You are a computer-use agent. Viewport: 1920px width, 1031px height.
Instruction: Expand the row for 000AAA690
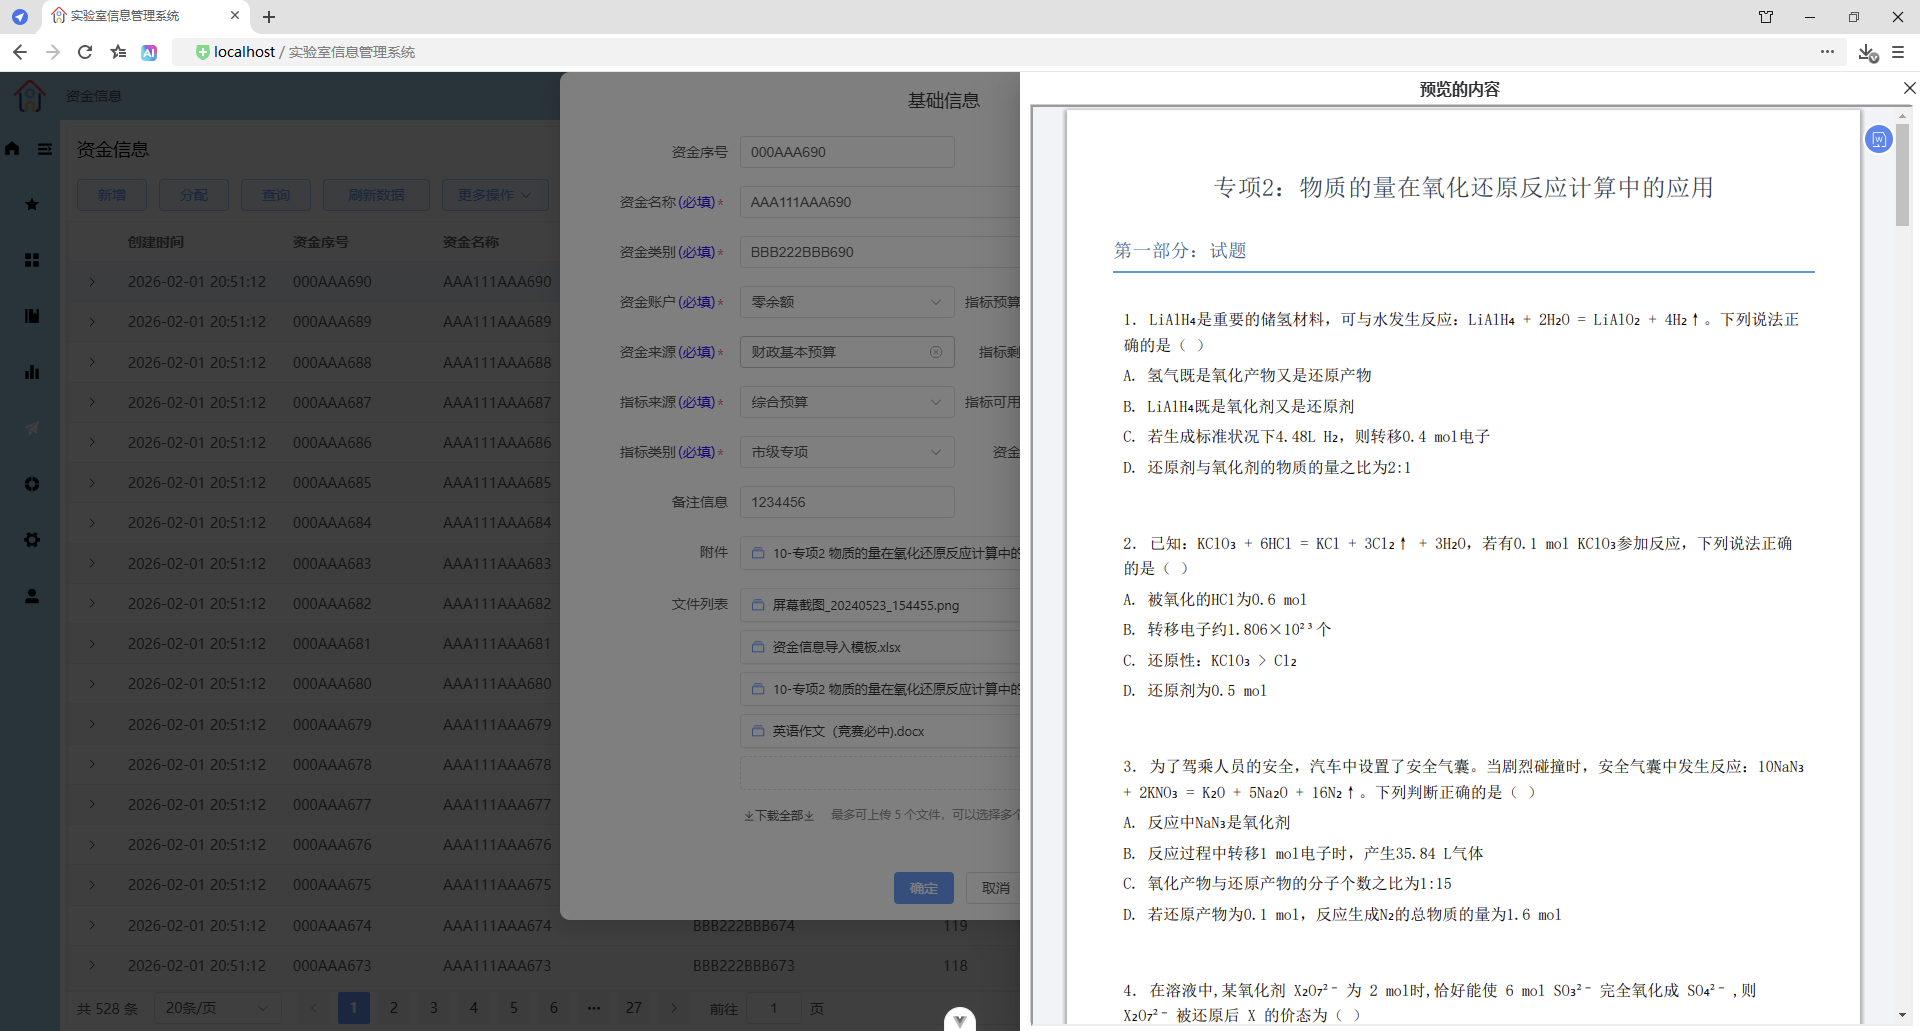coord(92,282)
